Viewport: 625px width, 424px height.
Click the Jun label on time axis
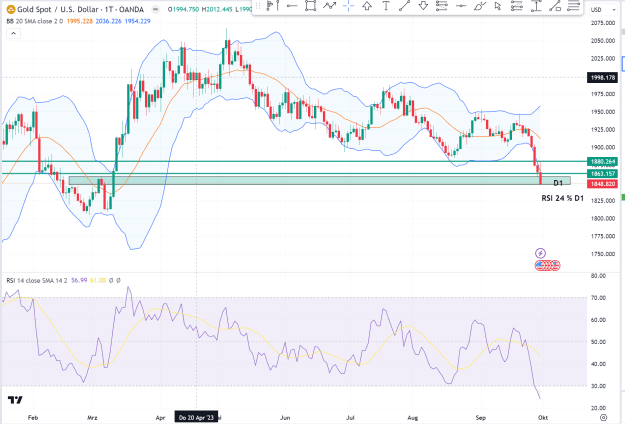pyautogui.click(x=285, y=418)
